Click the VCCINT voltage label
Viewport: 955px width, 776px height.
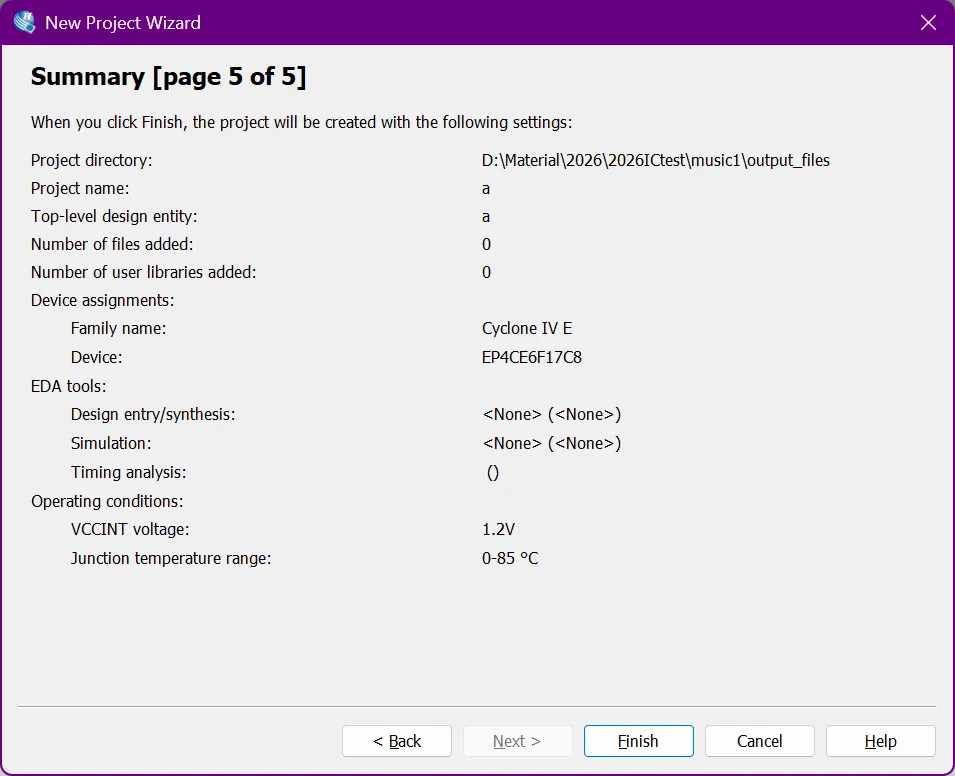[x=130, y=529]
